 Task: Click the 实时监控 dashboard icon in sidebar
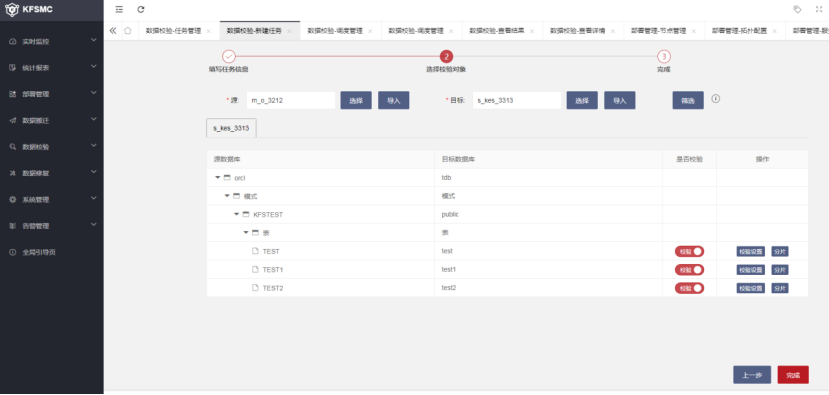tap(13, 41)
